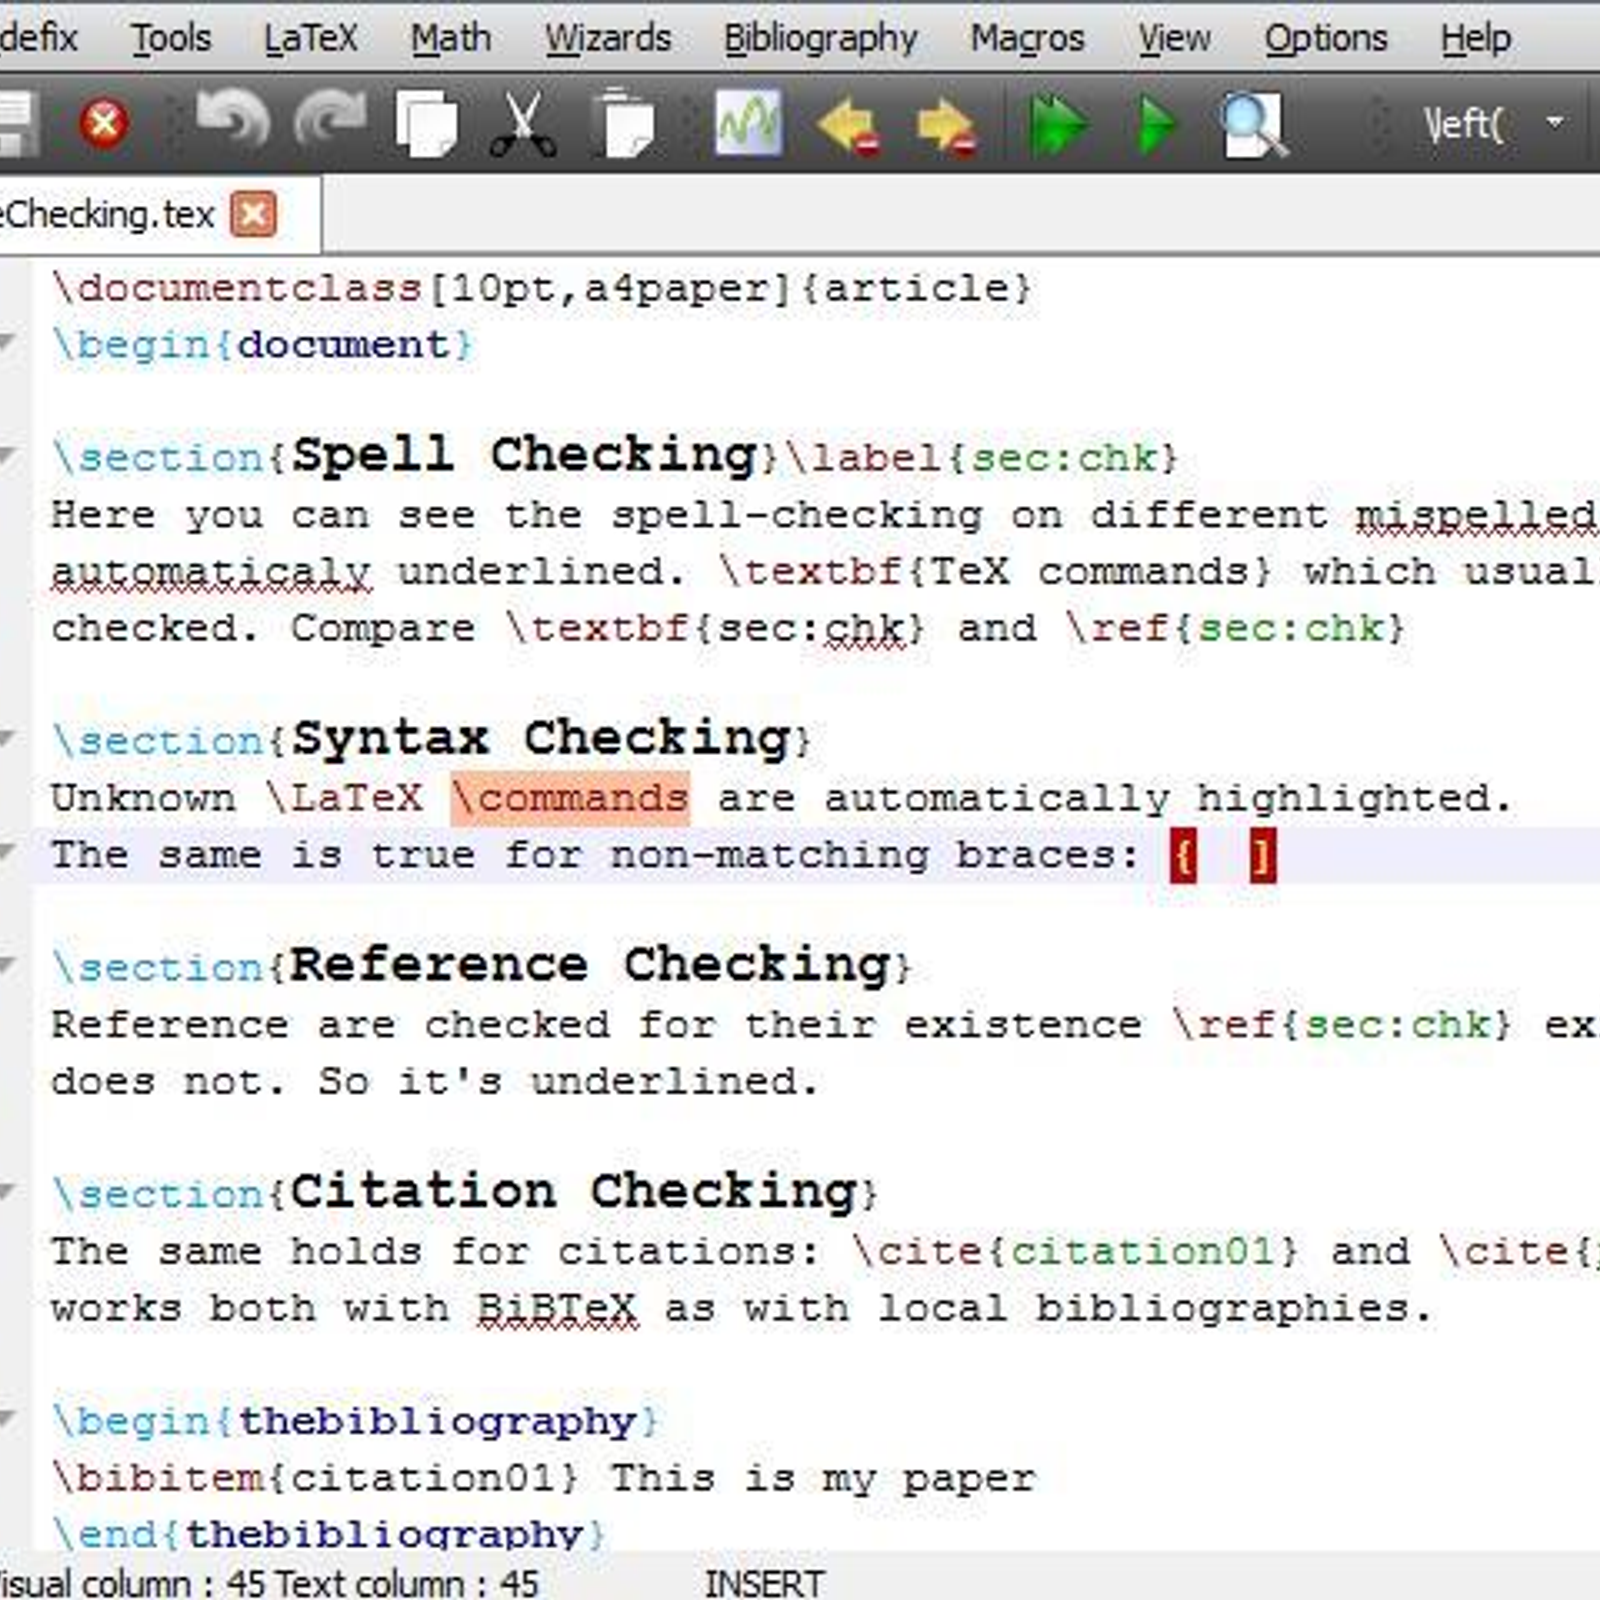Open the LaTeX menu
Image resolution: width=1600 pixels, height=1600 pixels.
point(310,38)
